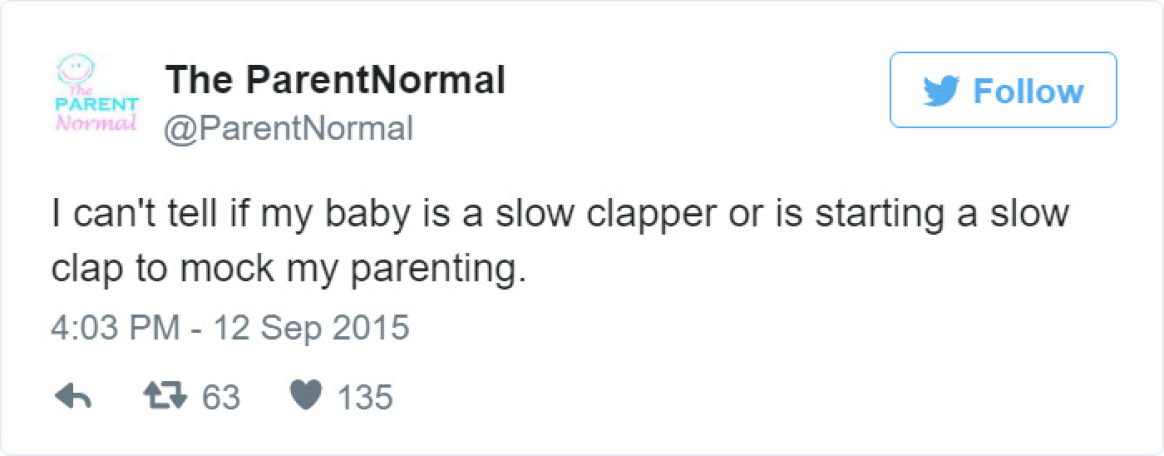1164x456 pixels.
Task: Open the 4:03 PM timestamp permalink
Action: click(x=116, y=328)
